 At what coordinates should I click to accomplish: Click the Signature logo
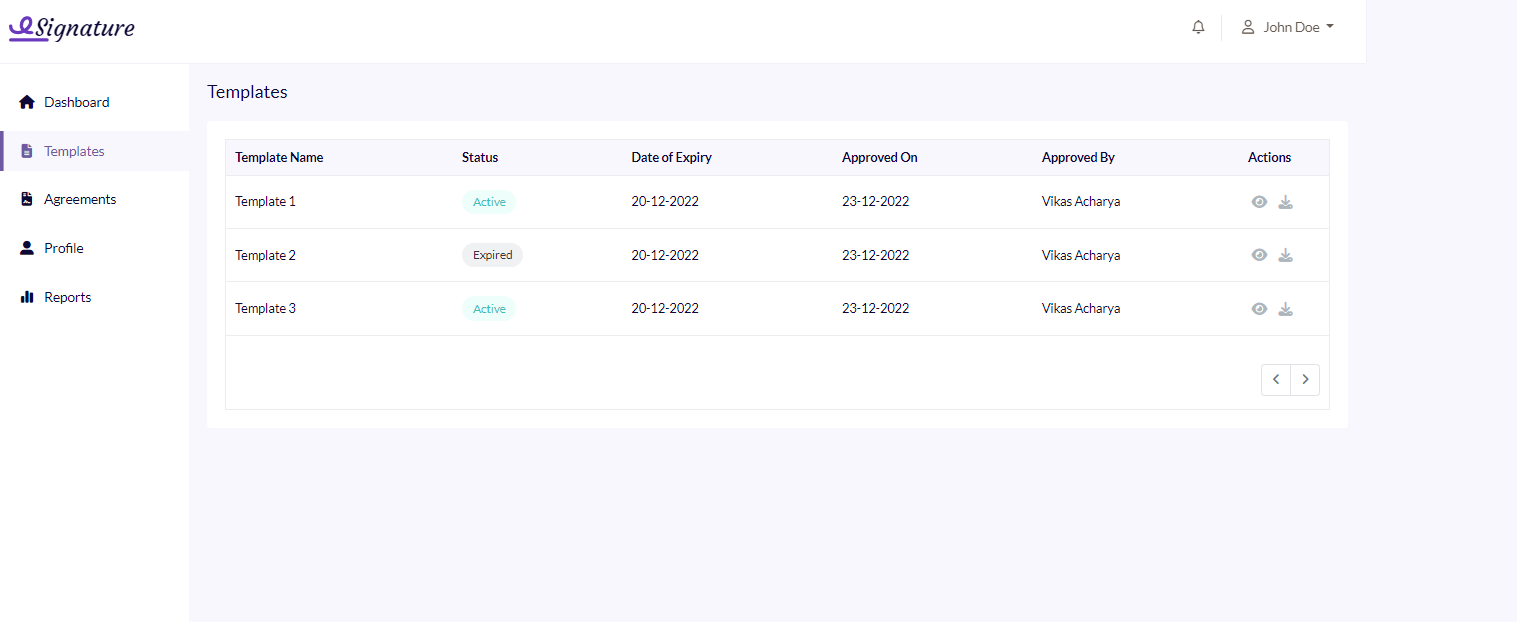[72, 28]
